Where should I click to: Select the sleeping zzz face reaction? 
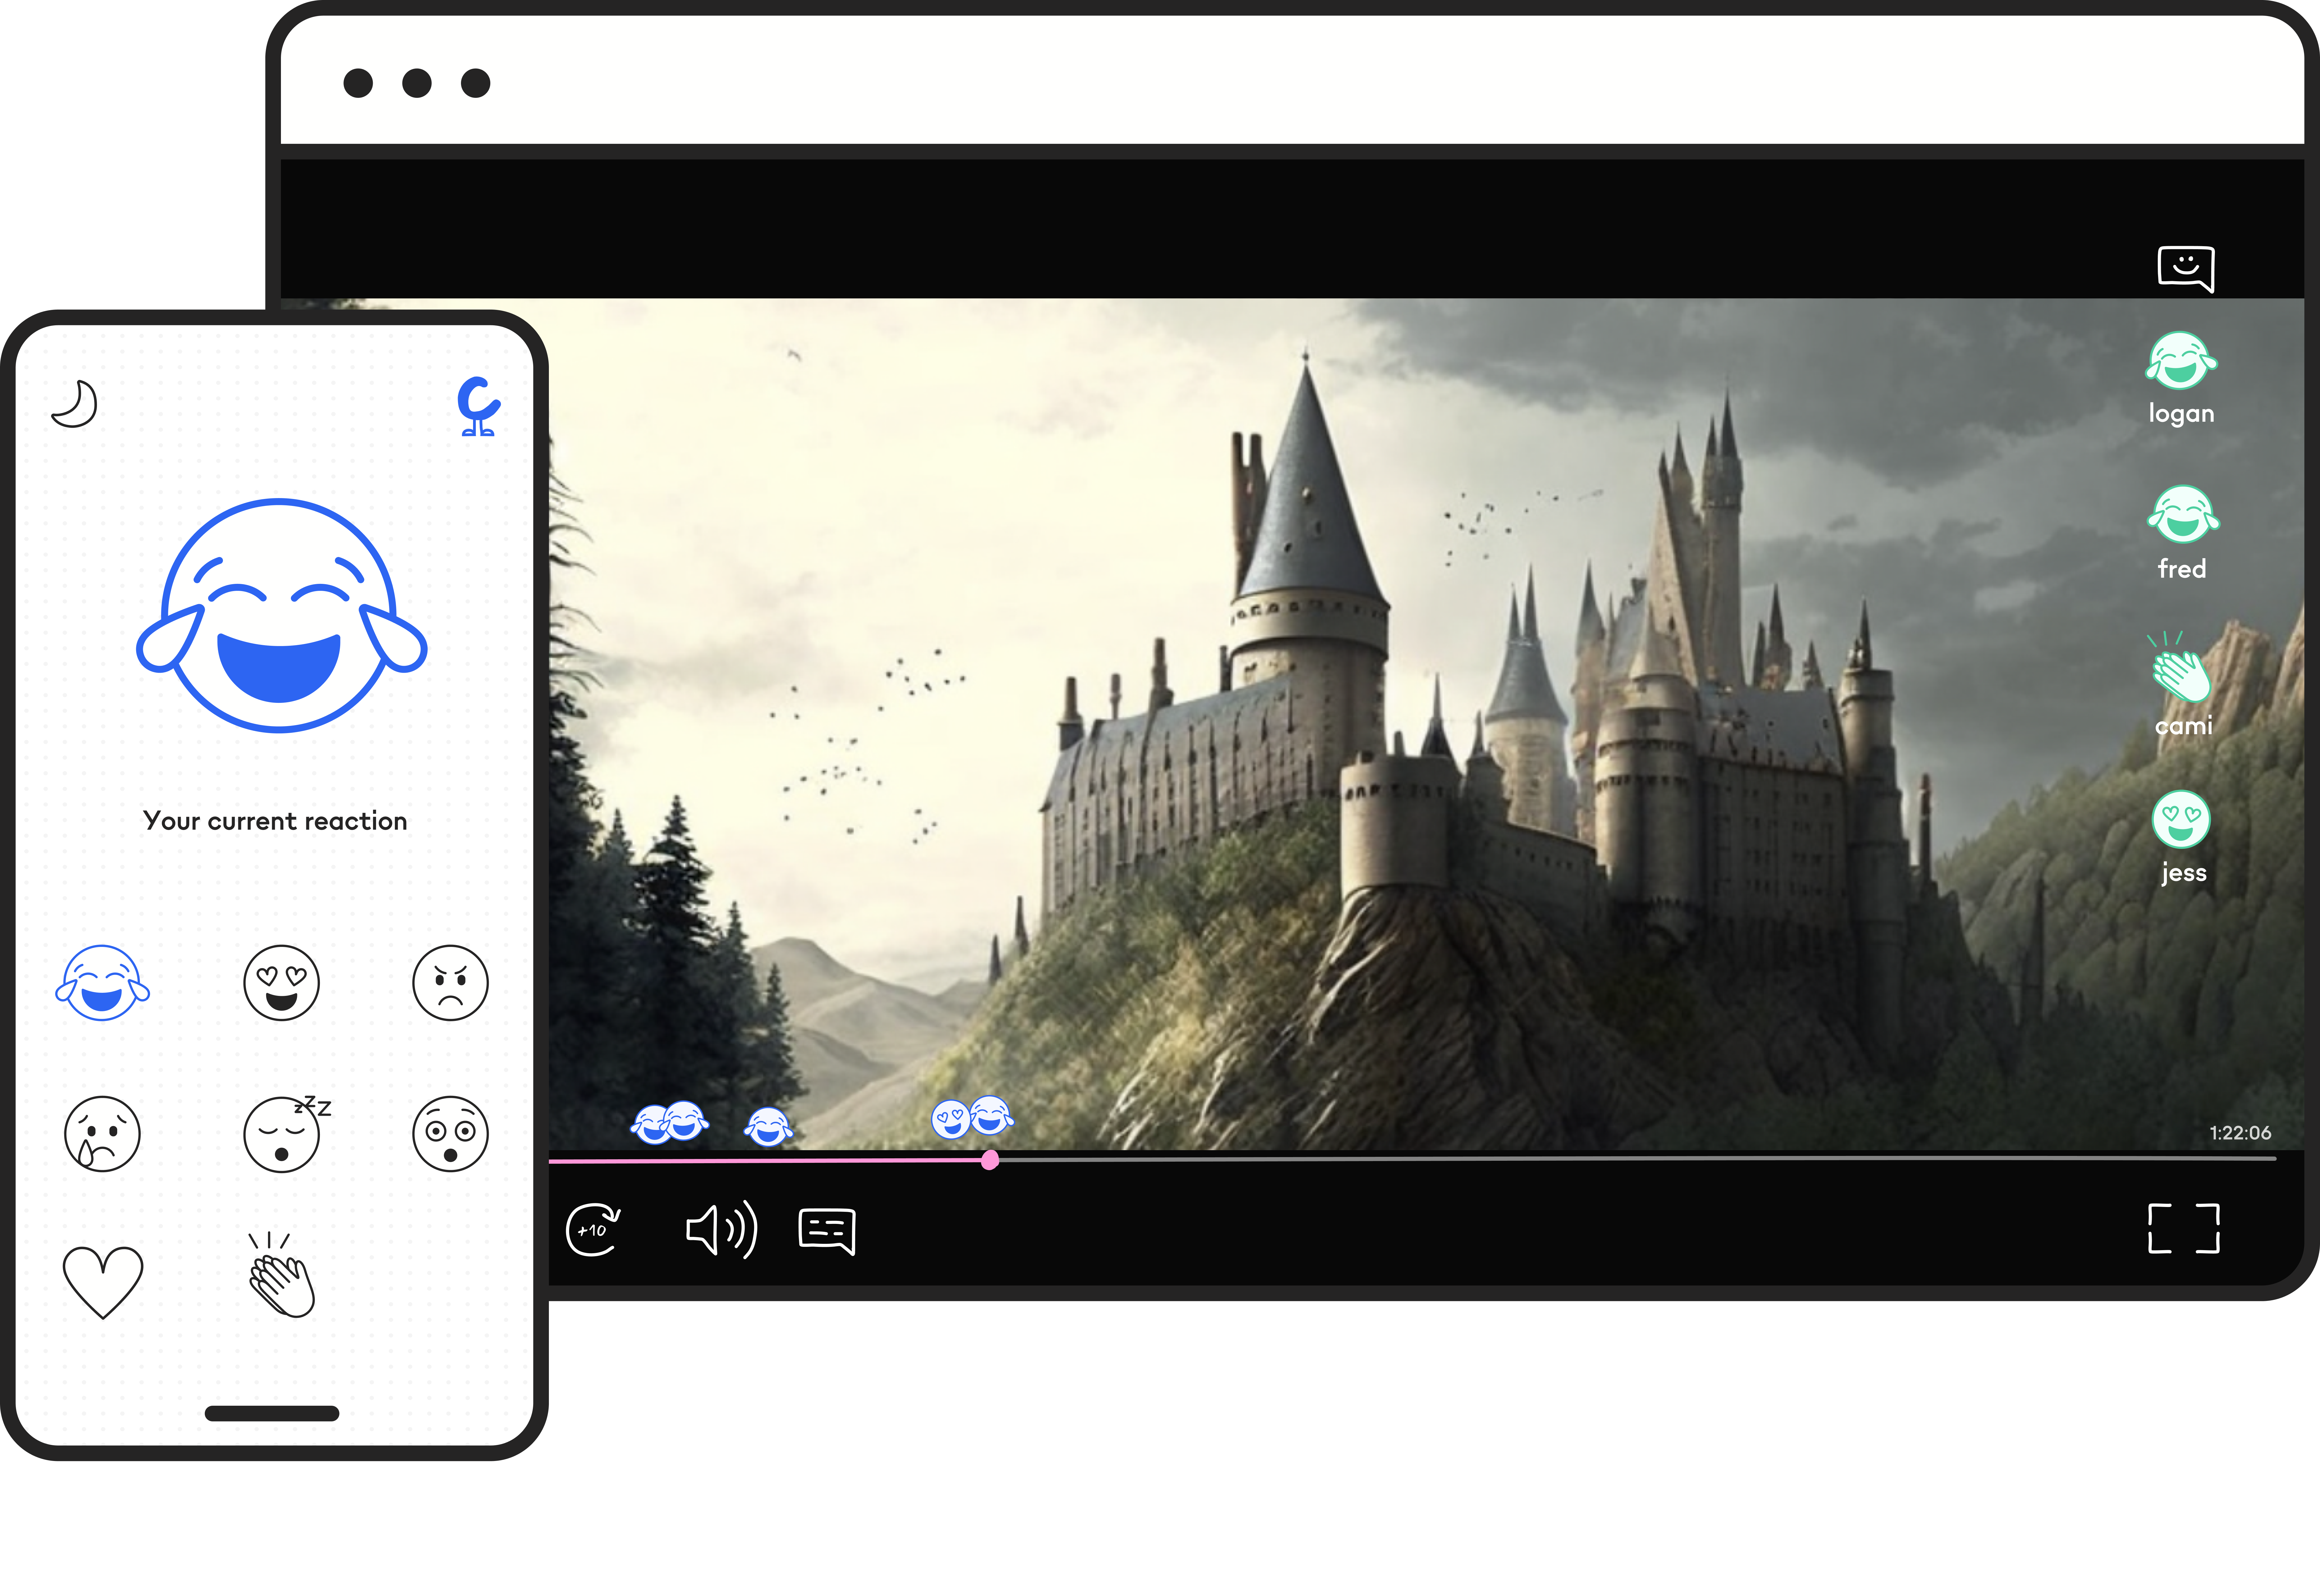[286, 1134]
